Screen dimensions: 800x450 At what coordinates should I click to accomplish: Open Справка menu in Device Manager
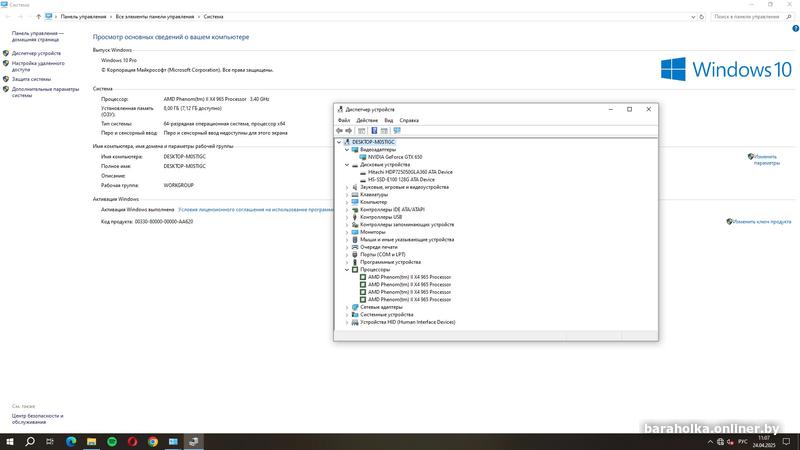point(409,120)
